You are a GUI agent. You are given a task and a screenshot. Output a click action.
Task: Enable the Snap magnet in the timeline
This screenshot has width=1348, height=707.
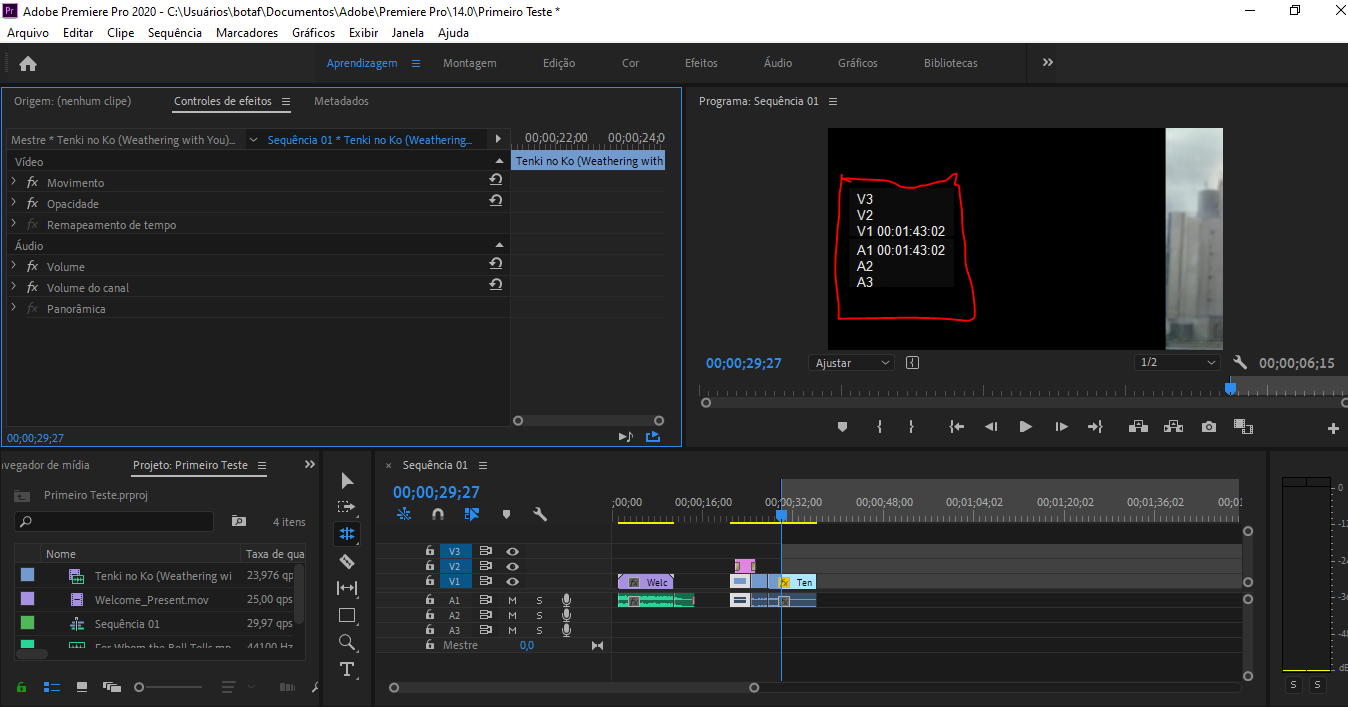[x=437, y=514]
